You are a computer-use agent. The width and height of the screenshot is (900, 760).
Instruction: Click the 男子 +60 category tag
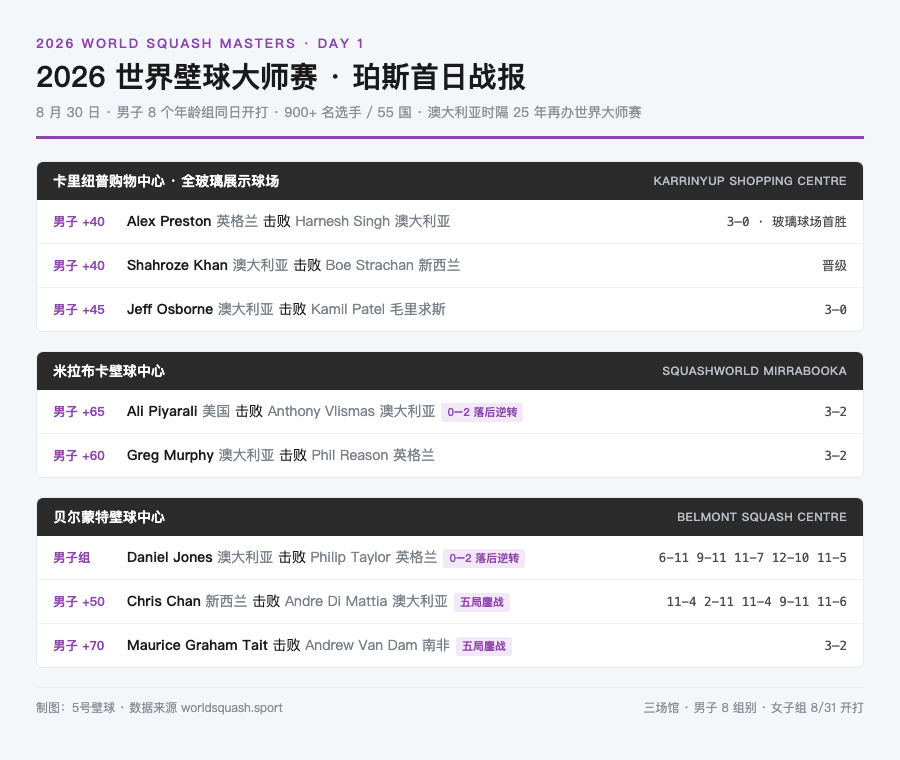point(79,456)
